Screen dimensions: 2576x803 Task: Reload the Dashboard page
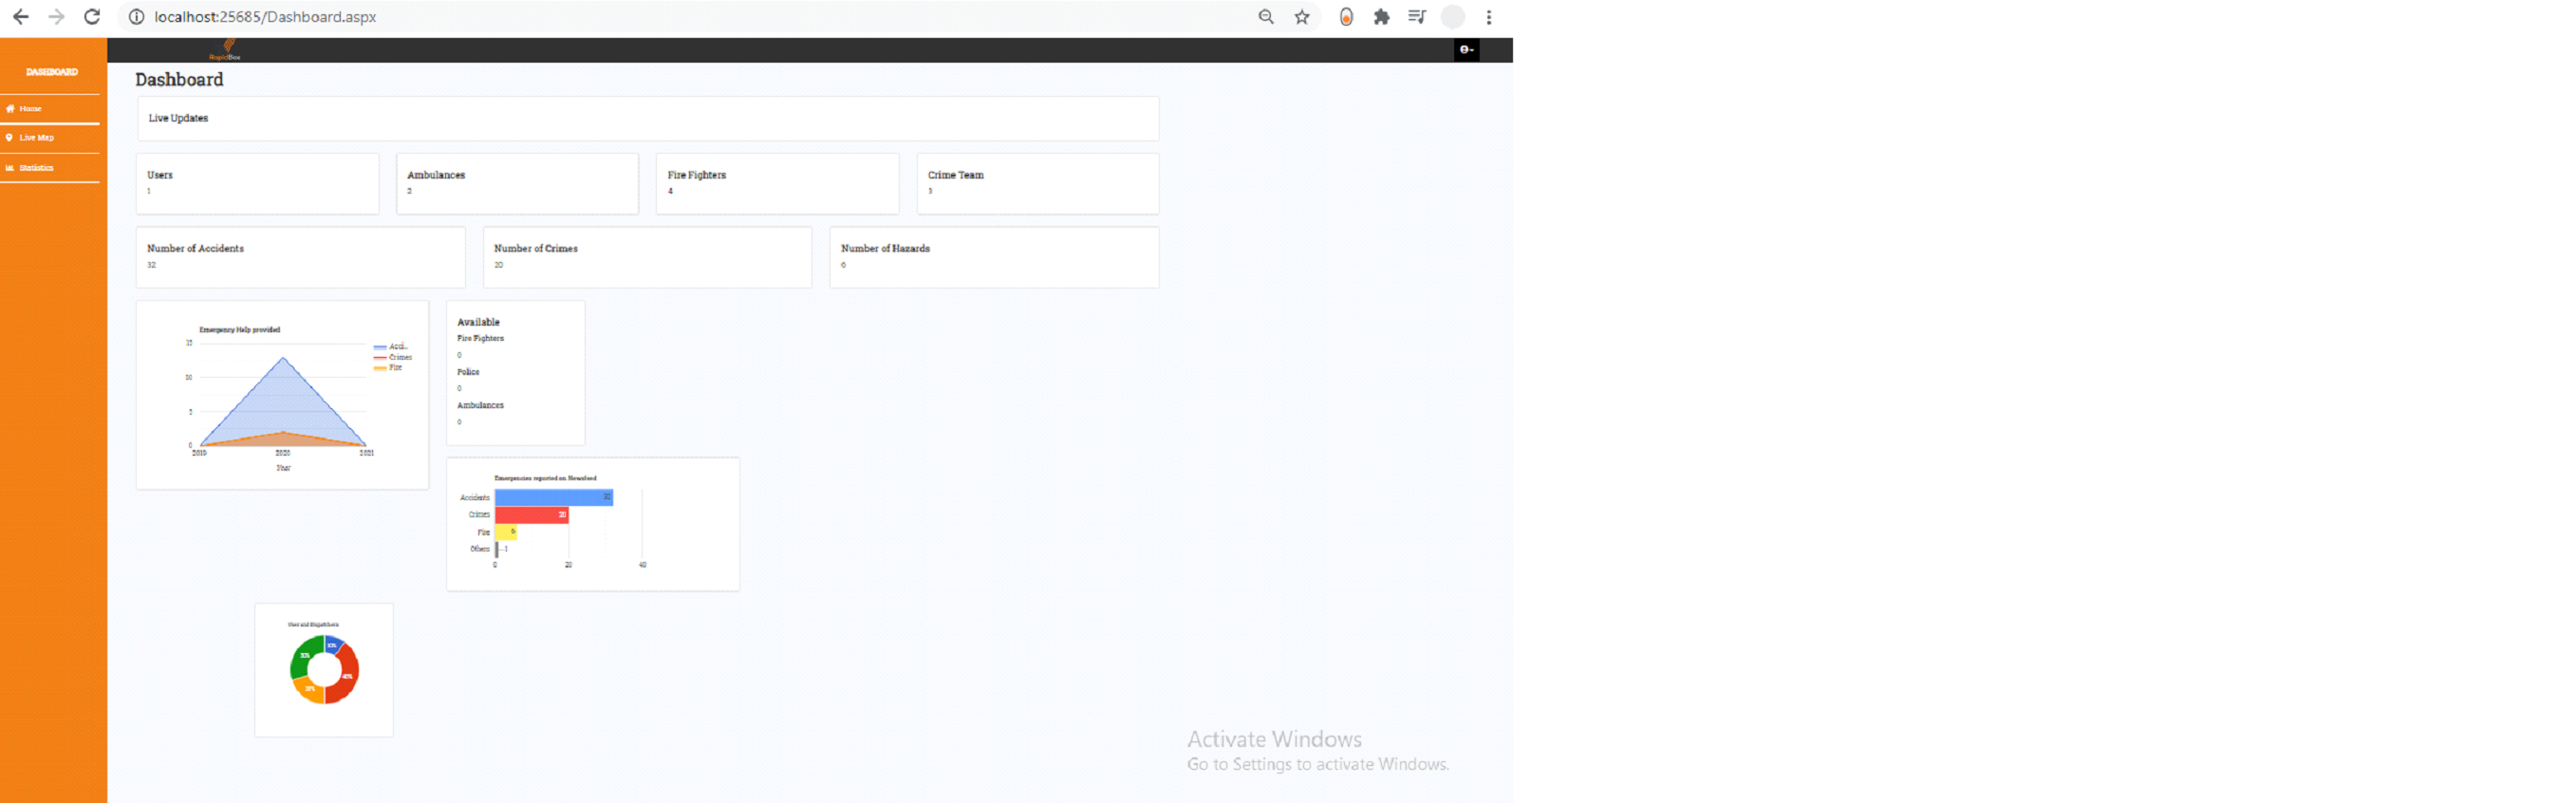[x=92, y=17]
